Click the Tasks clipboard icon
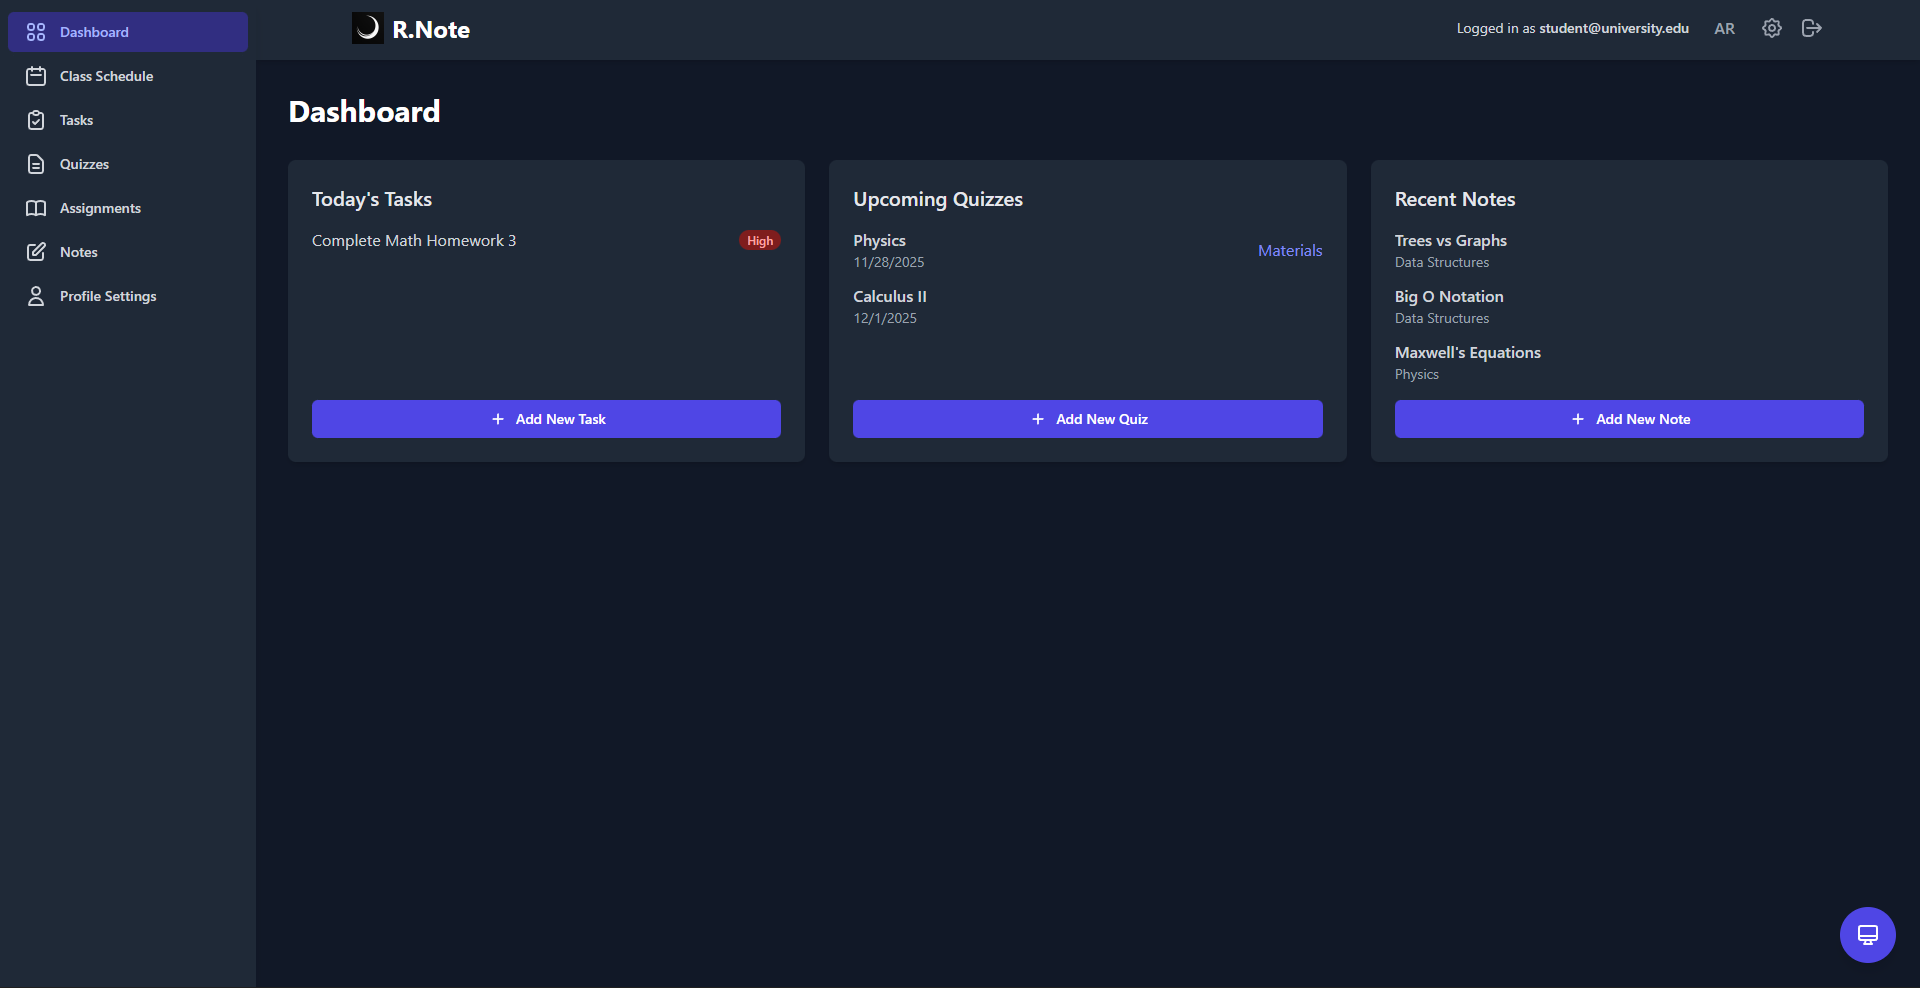Viewport: 1920px width, 988px height. (x=36, y=120)
